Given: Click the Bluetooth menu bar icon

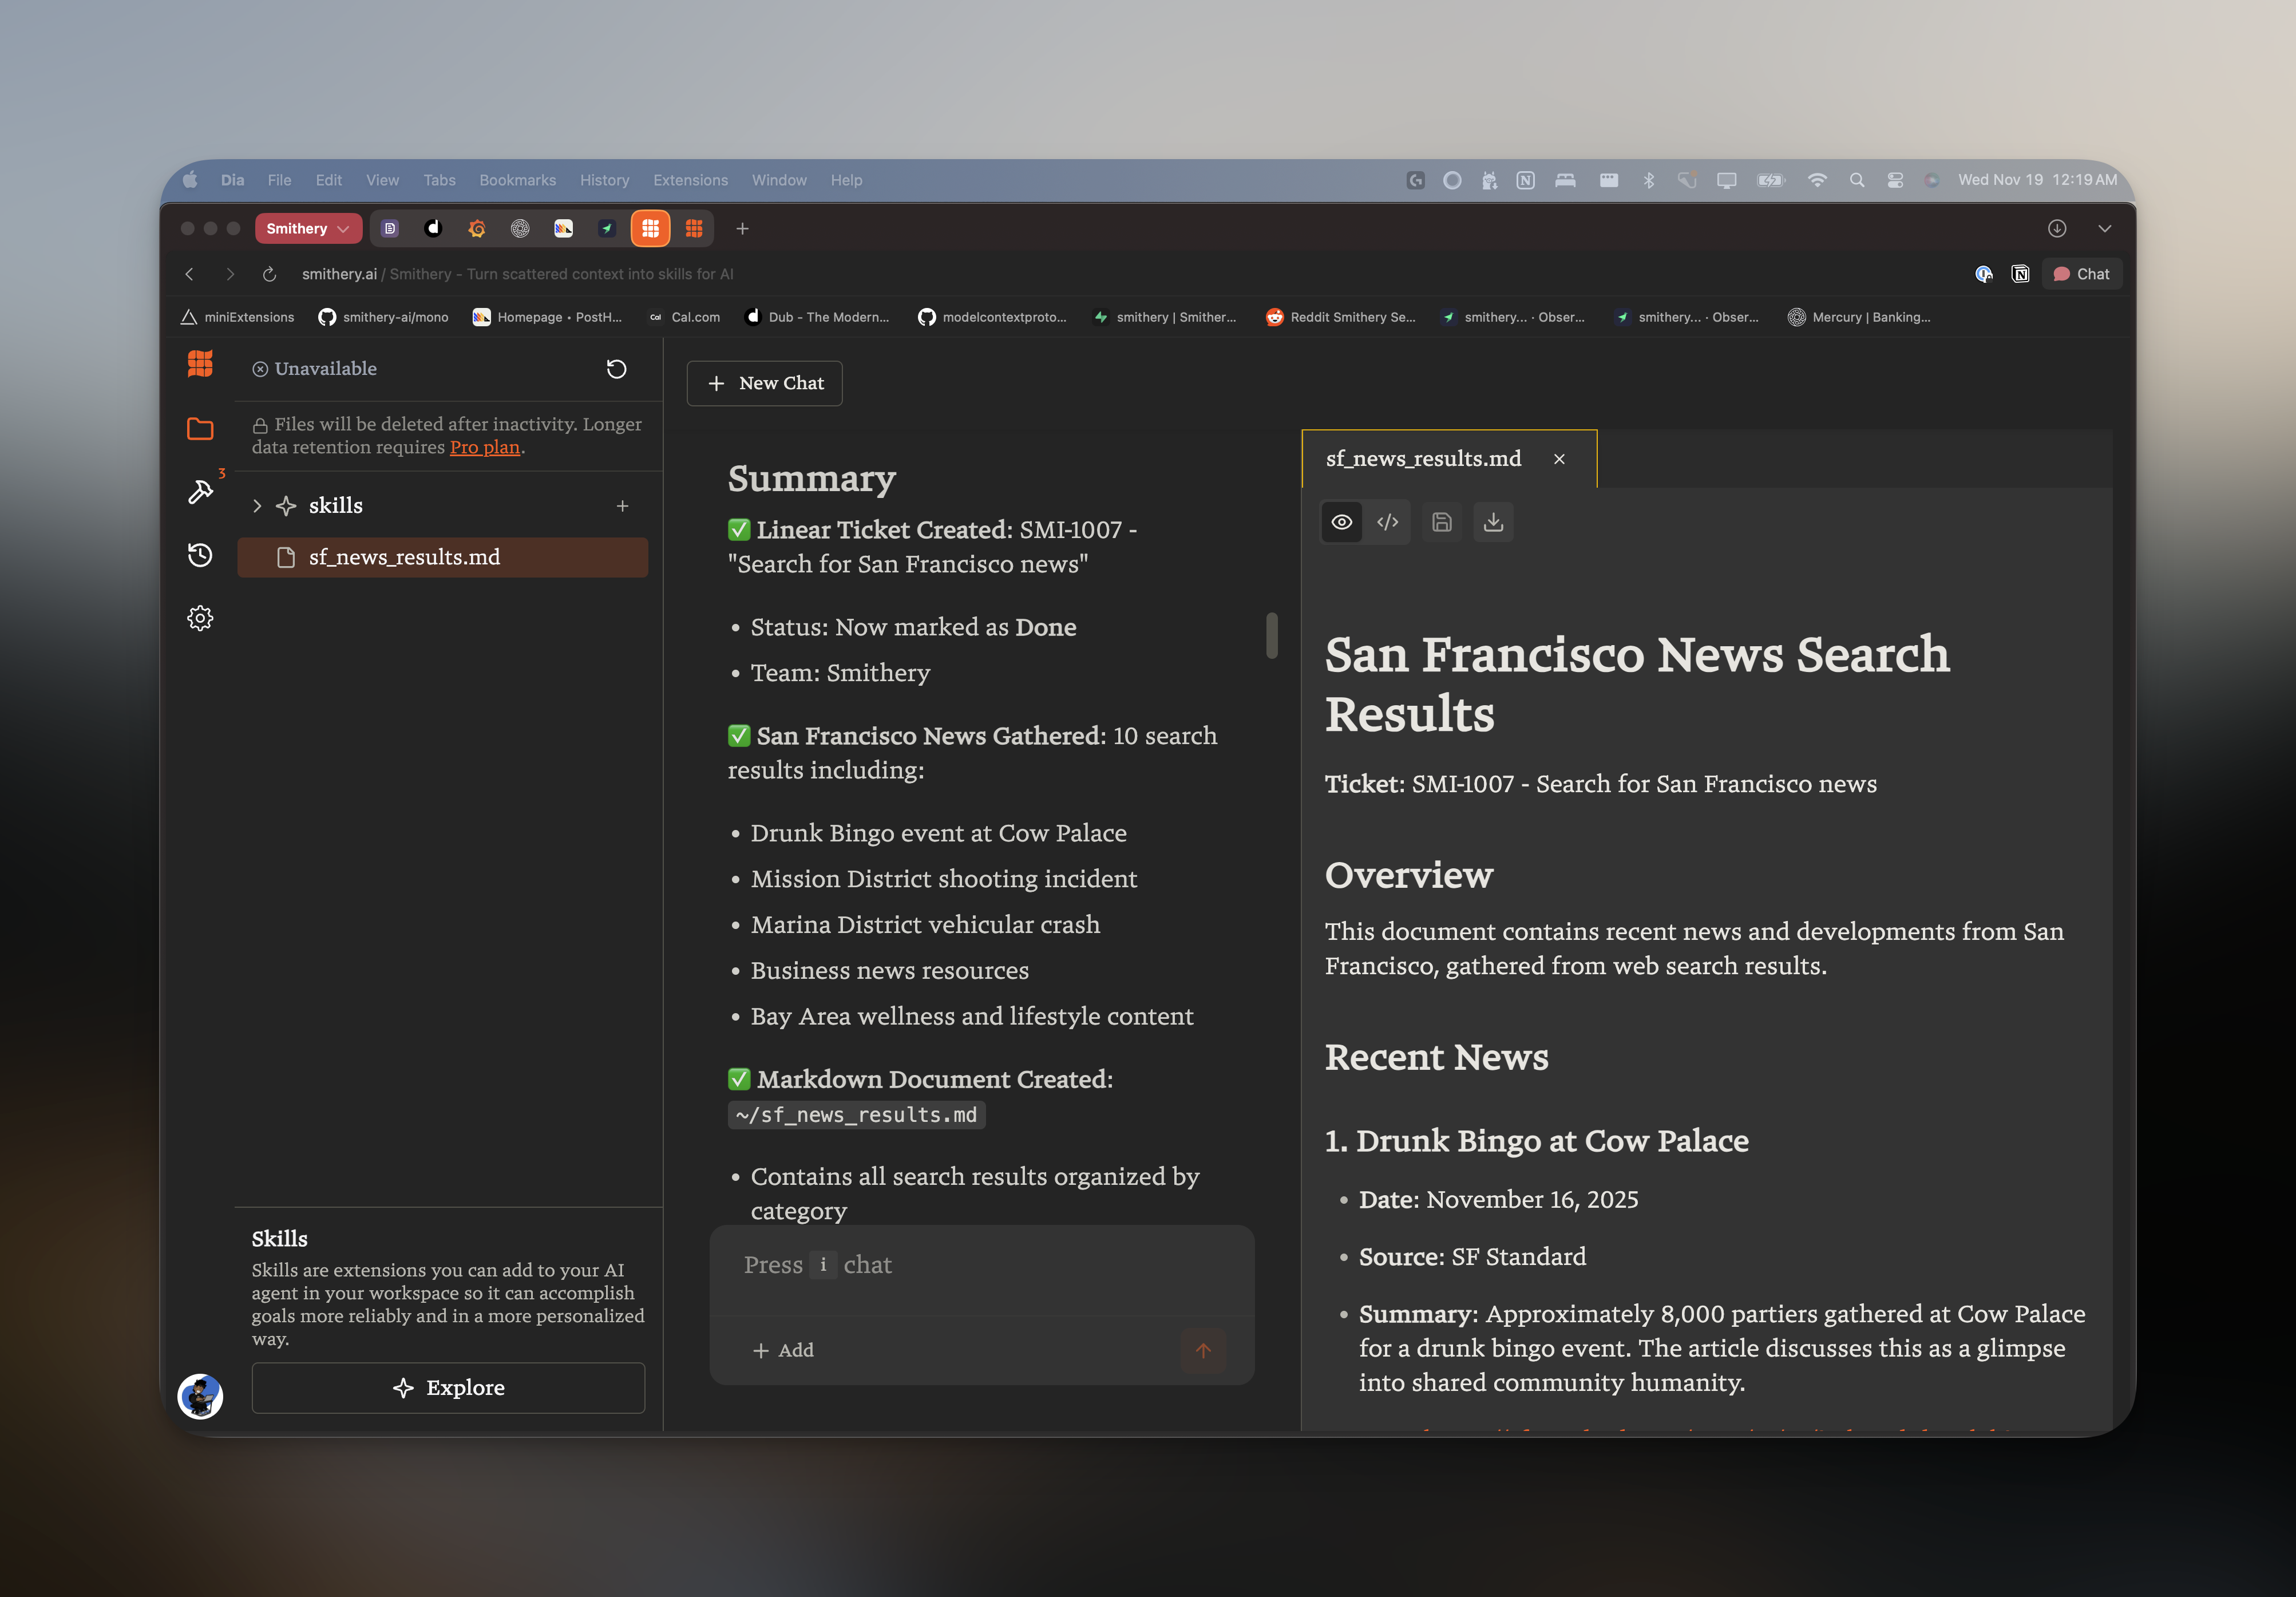Looking at the screenshot, I should point(1649,180).
